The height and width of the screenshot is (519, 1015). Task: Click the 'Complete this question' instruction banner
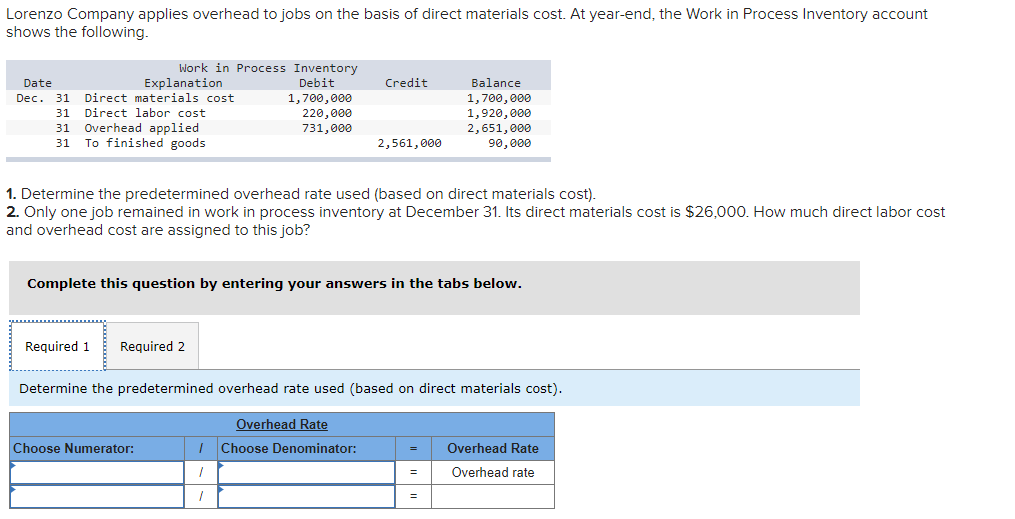click(434, 288)
